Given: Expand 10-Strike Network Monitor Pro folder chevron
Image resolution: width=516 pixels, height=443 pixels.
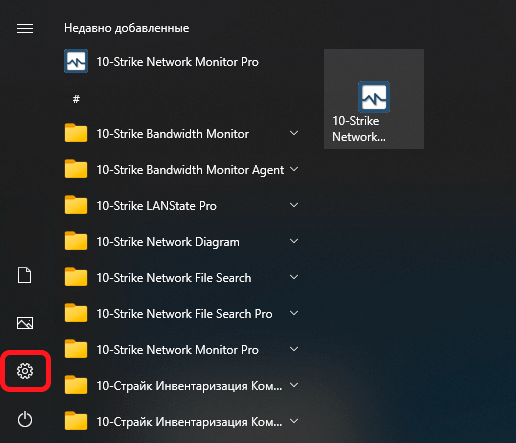Looking at the screenshot, I should [x=294, y=349].
